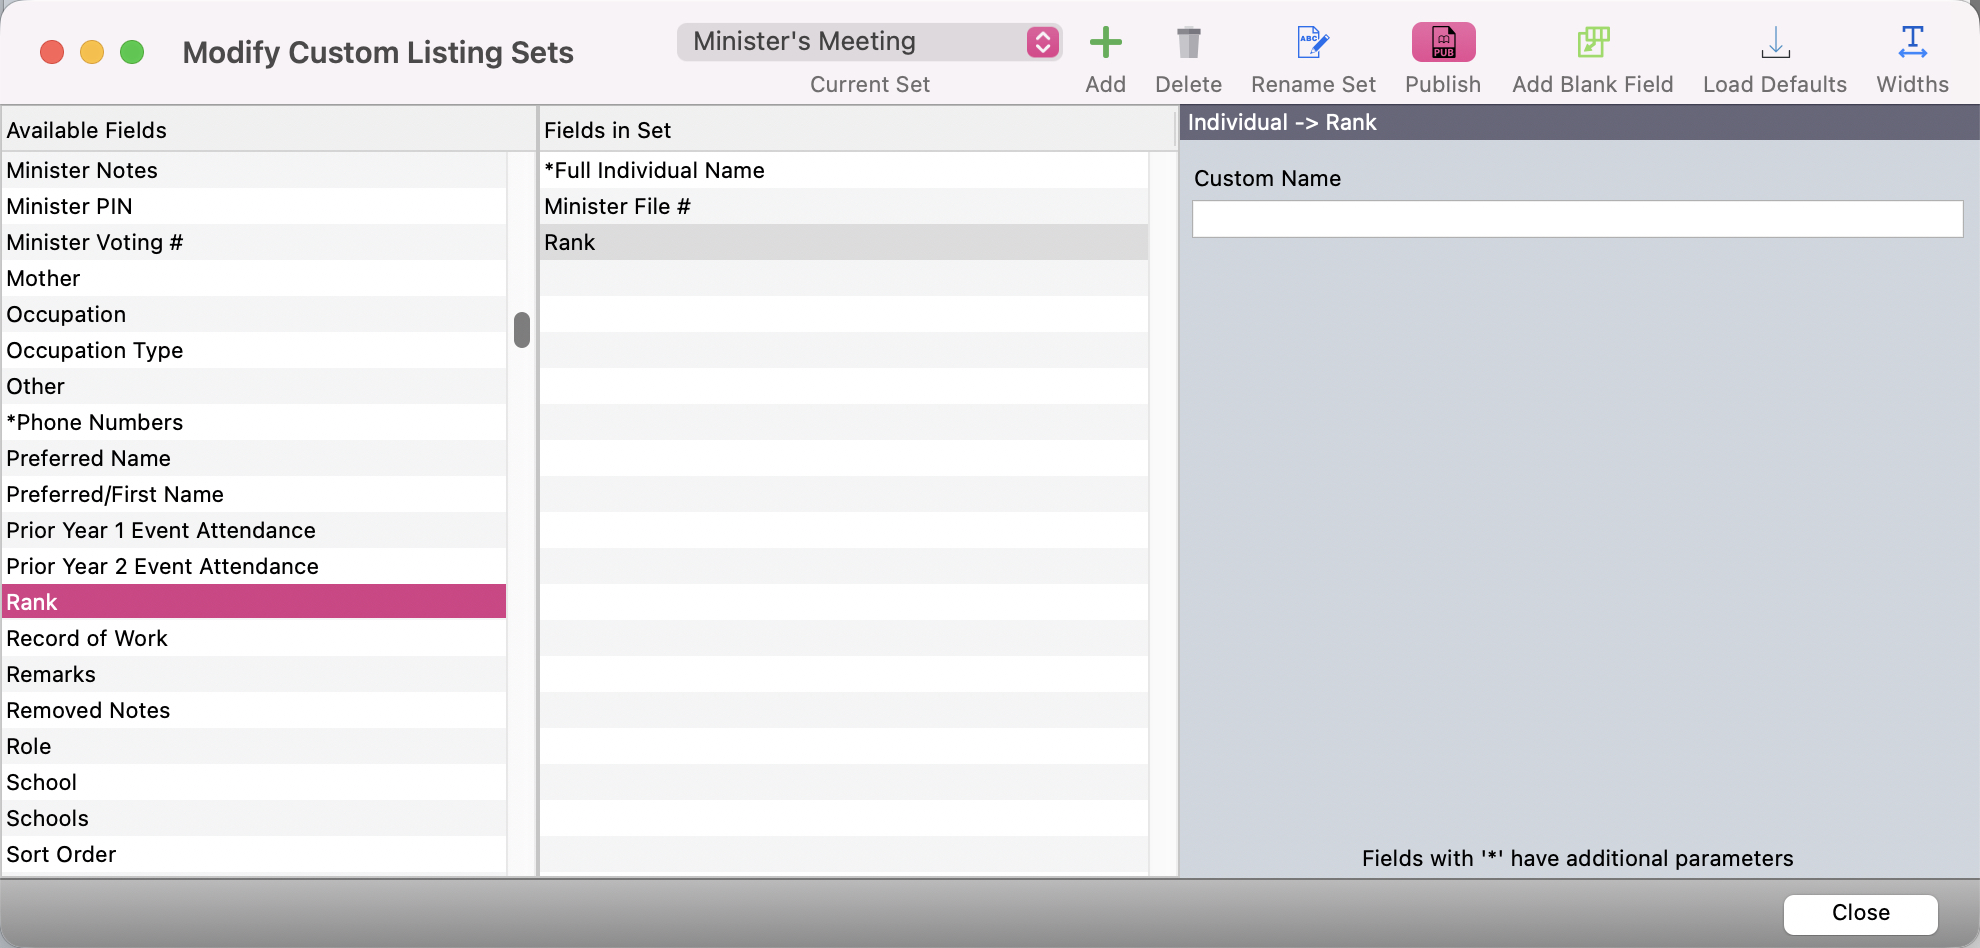Select the *Phone Numbers field
Image resolution: width=1980 pixels, height=948 pixels.
[254, 422]
